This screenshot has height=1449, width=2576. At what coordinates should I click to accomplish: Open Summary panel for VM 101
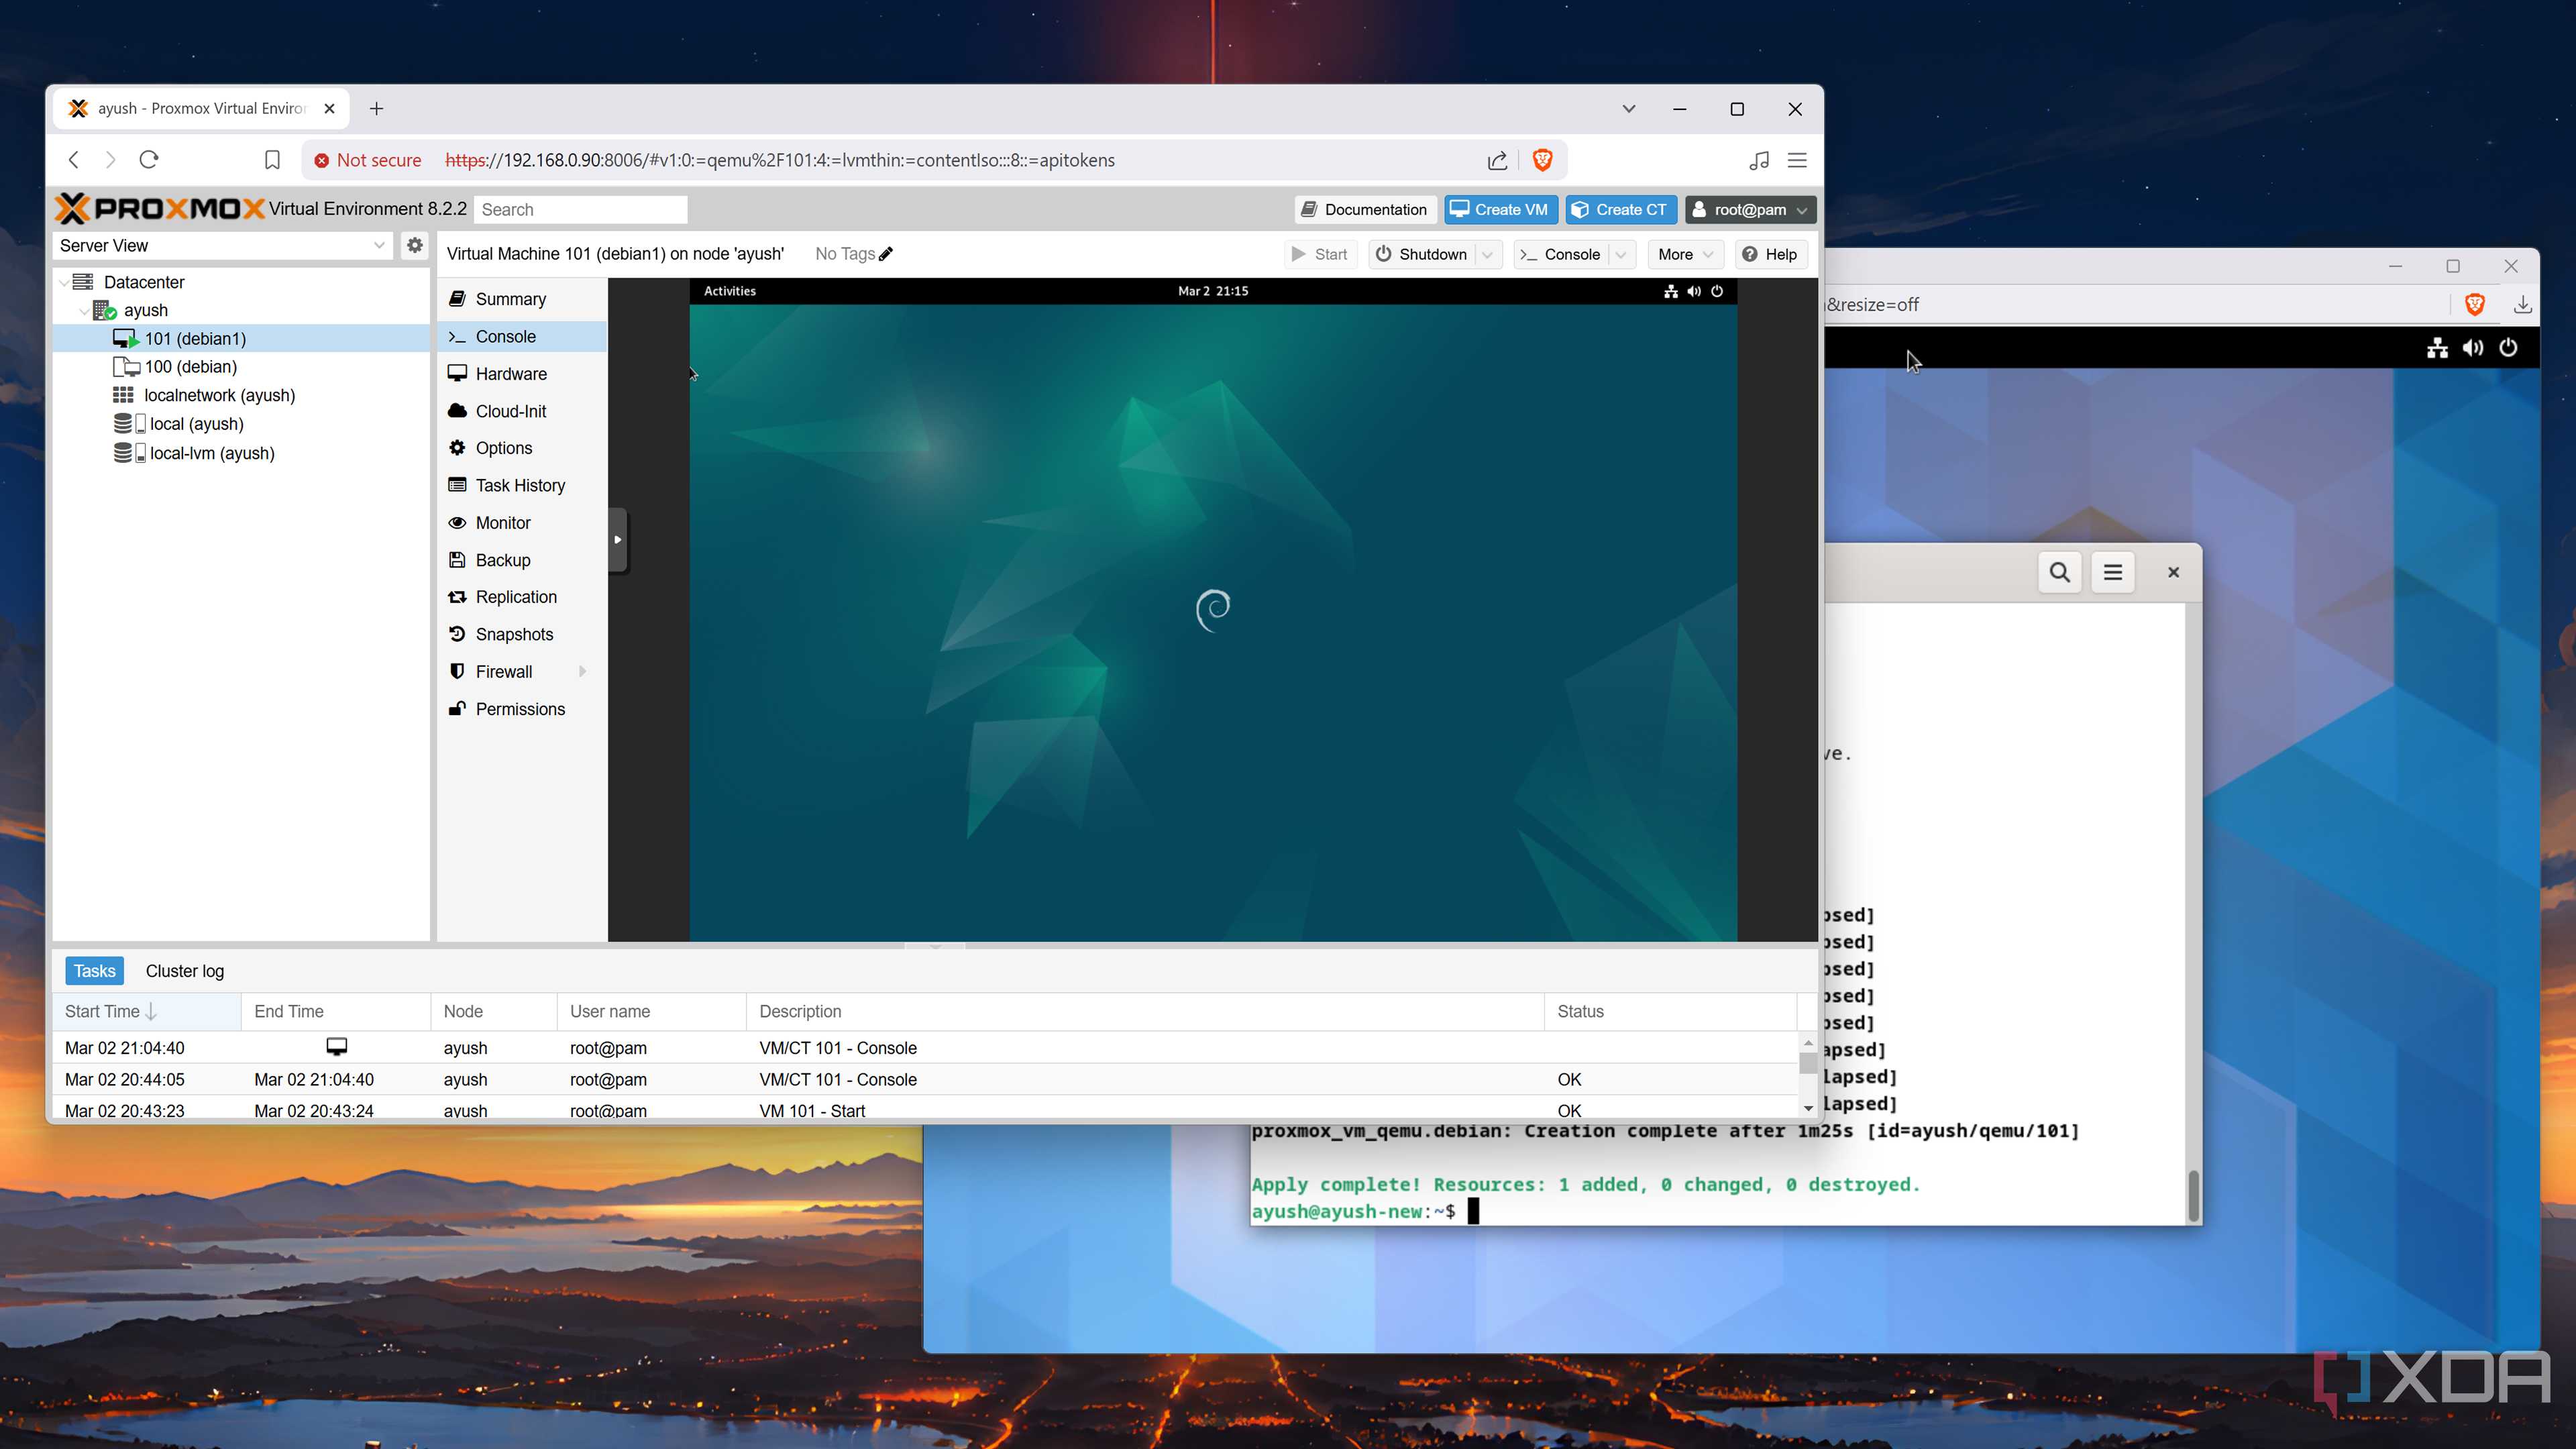(510, 299)
